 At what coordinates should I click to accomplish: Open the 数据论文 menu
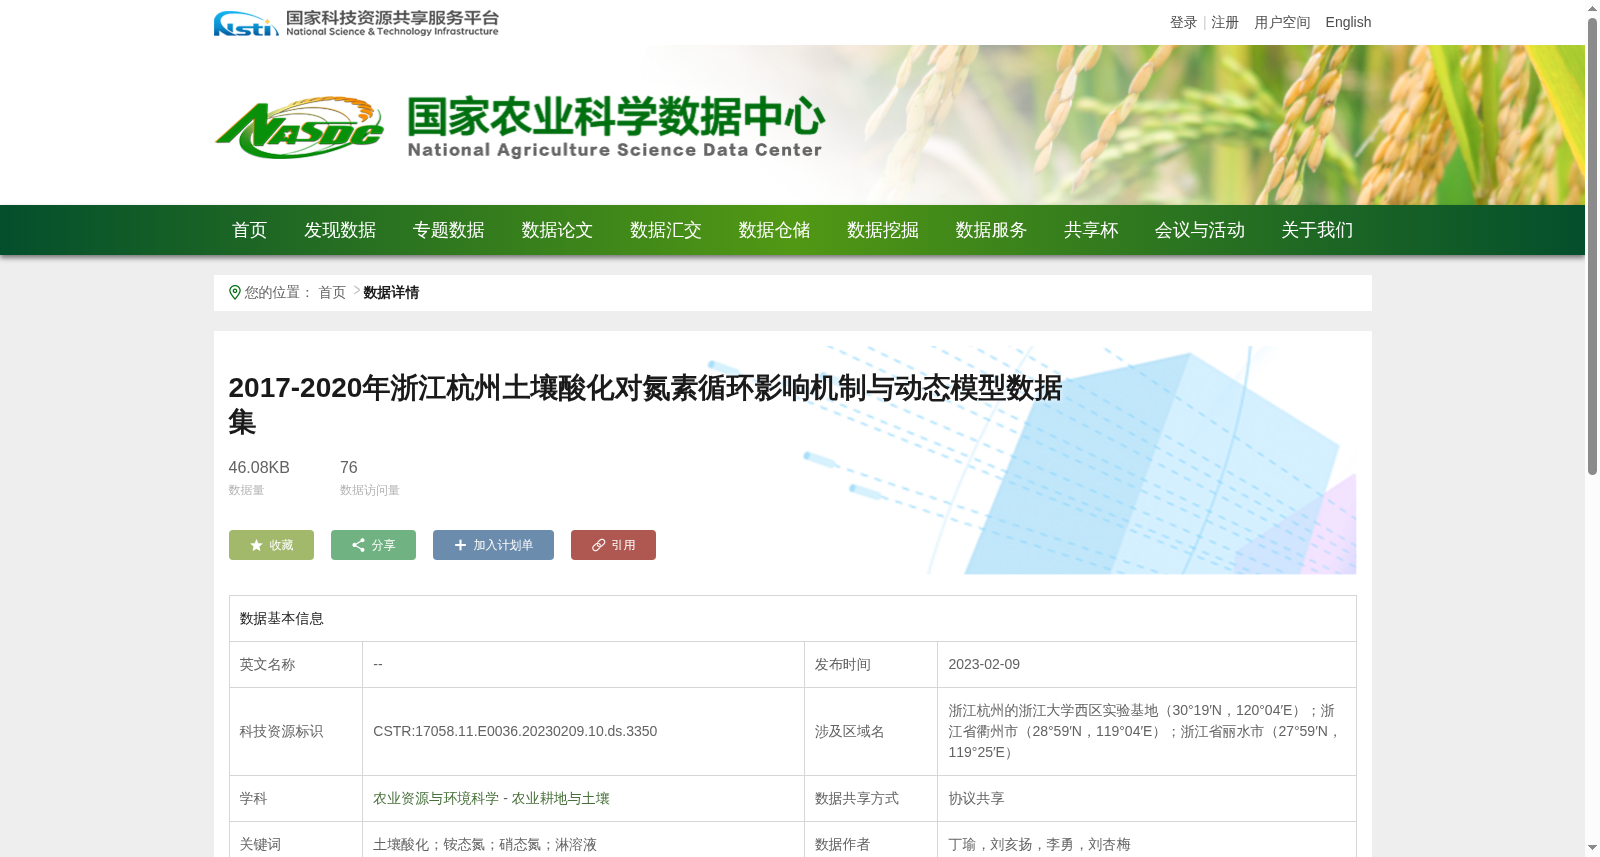click(557, 231)
